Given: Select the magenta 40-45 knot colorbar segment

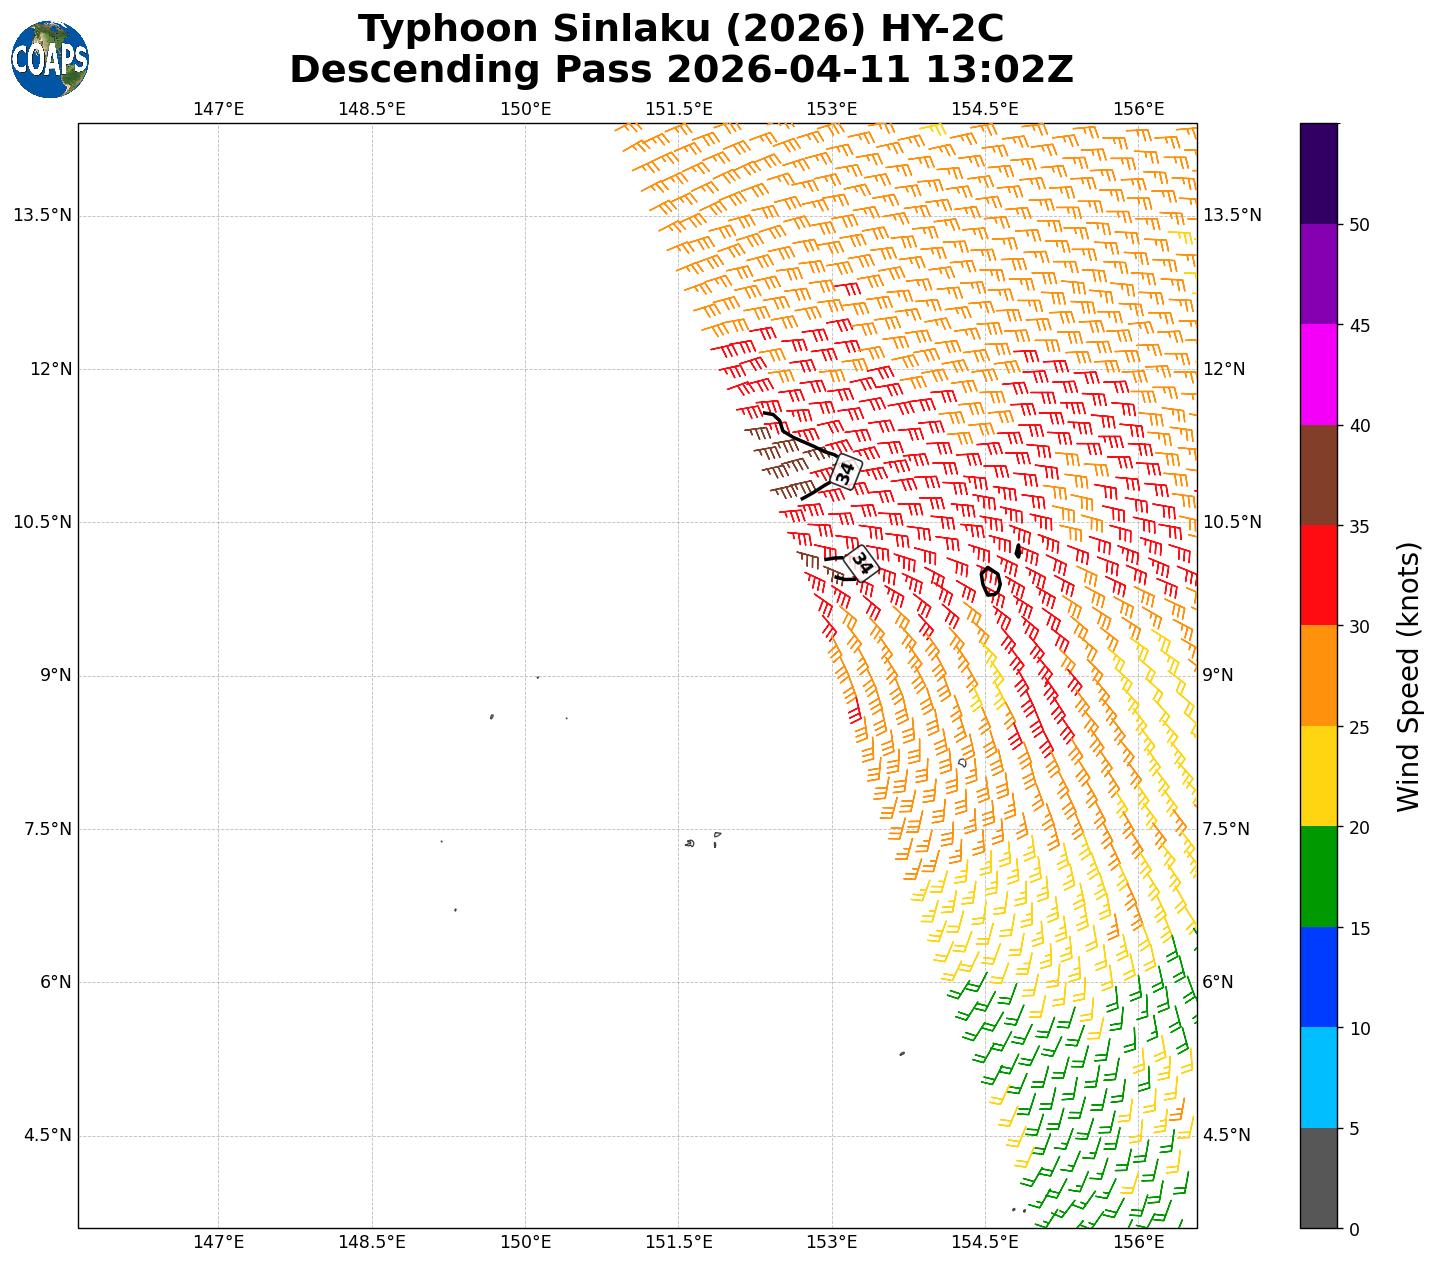Looking at the screenshot, I should click(1318, 375).
